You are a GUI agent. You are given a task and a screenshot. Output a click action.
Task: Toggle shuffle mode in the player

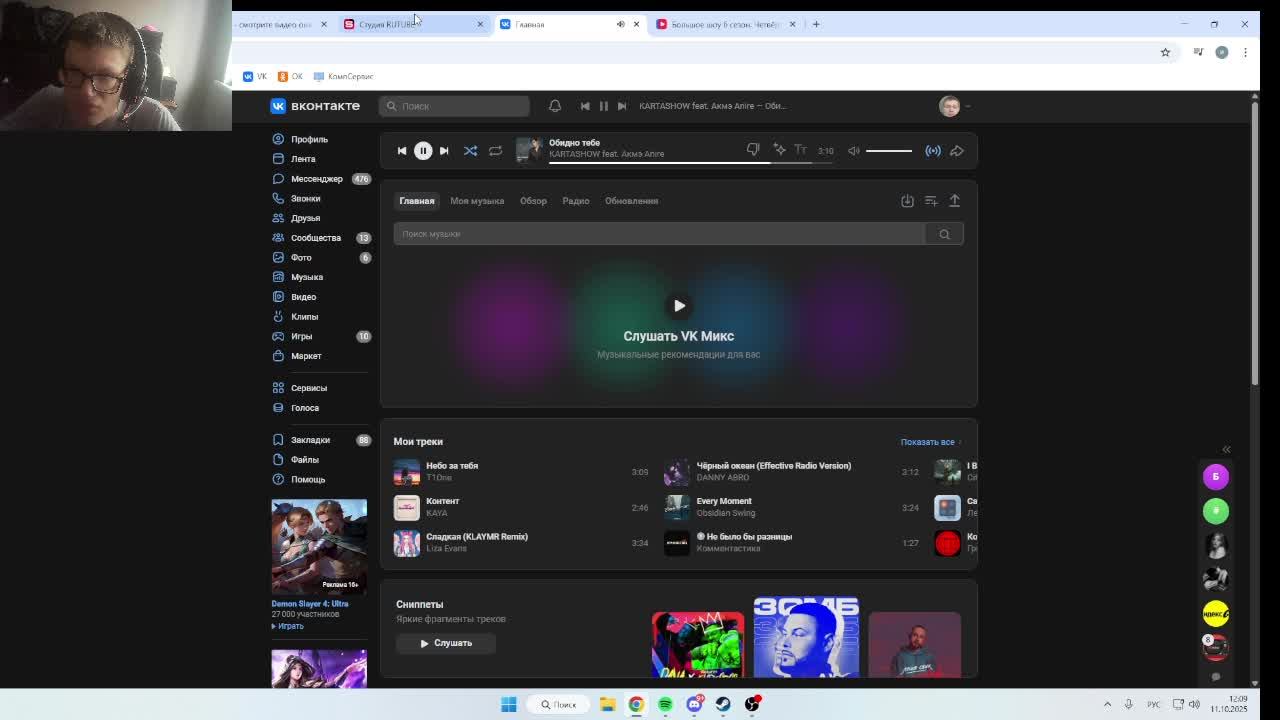click(470, 151)
